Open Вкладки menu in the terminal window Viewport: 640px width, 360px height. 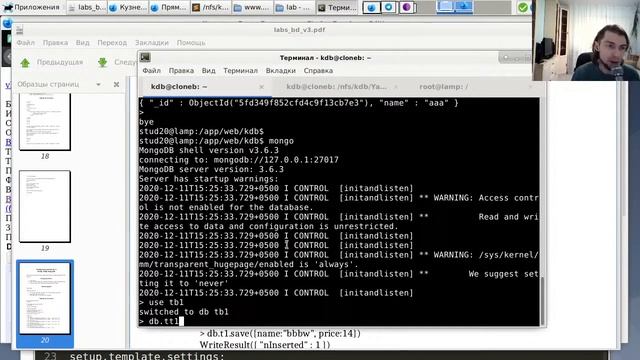coord(280,71)
